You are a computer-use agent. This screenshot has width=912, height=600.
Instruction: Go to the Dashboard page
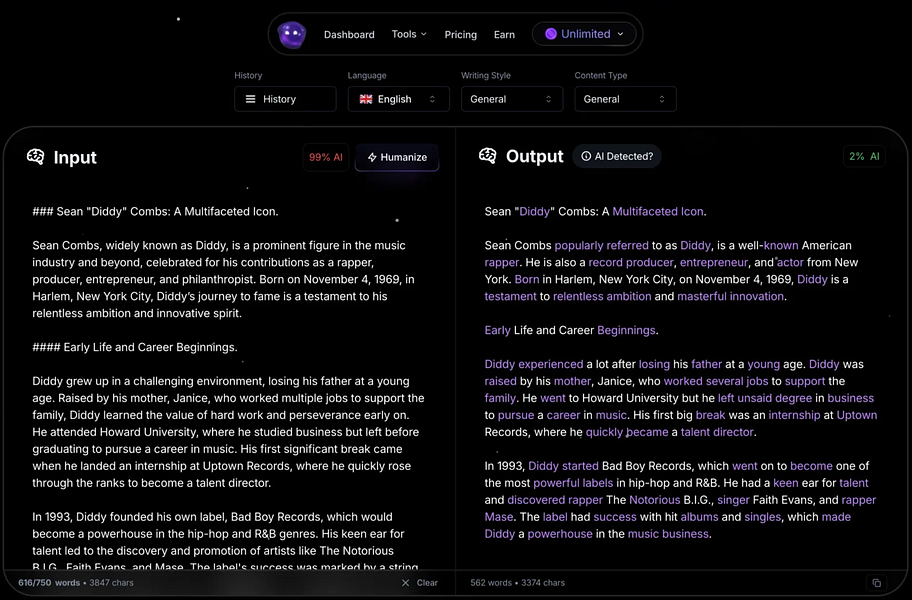coord(349,34)
